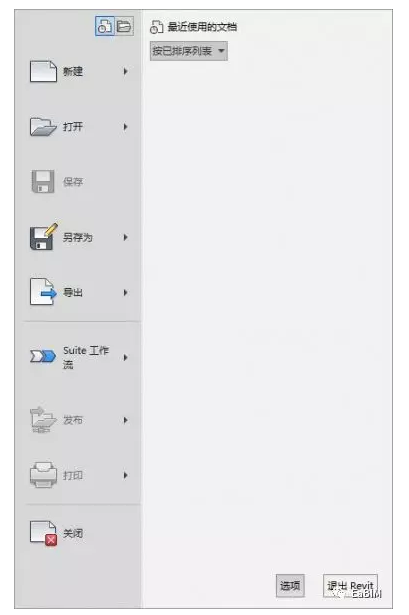Image resolution: width=409 pixels, height=615 pixels.
Task: Click the Suite 工作流 arrows icon
Action: click(x=43, y=357)
